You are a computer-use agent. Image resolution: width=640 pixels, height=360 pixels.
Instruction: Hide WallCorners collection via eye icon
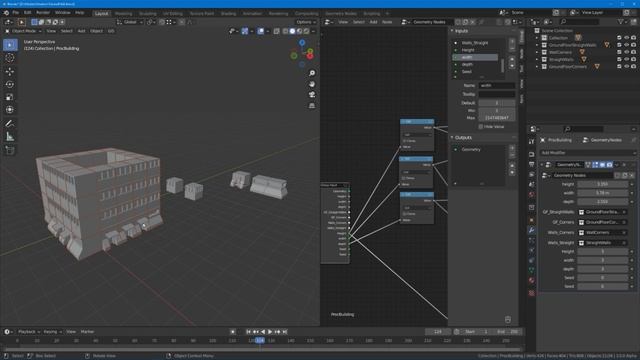627,52
